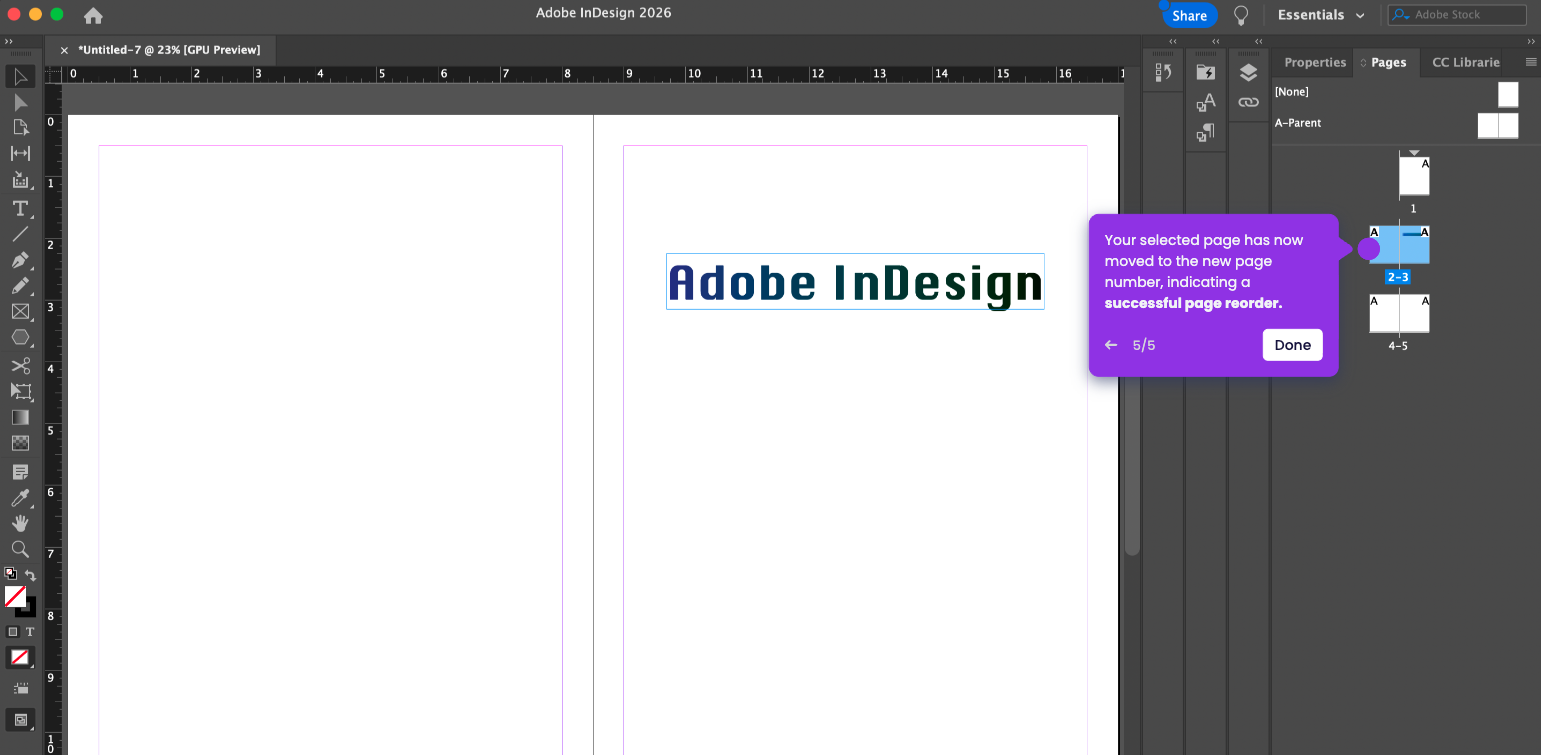Viewport: 1541px width, 755px height.
Task: Expand the Libraries icon dock column
Action: [x=1215, y=41]
